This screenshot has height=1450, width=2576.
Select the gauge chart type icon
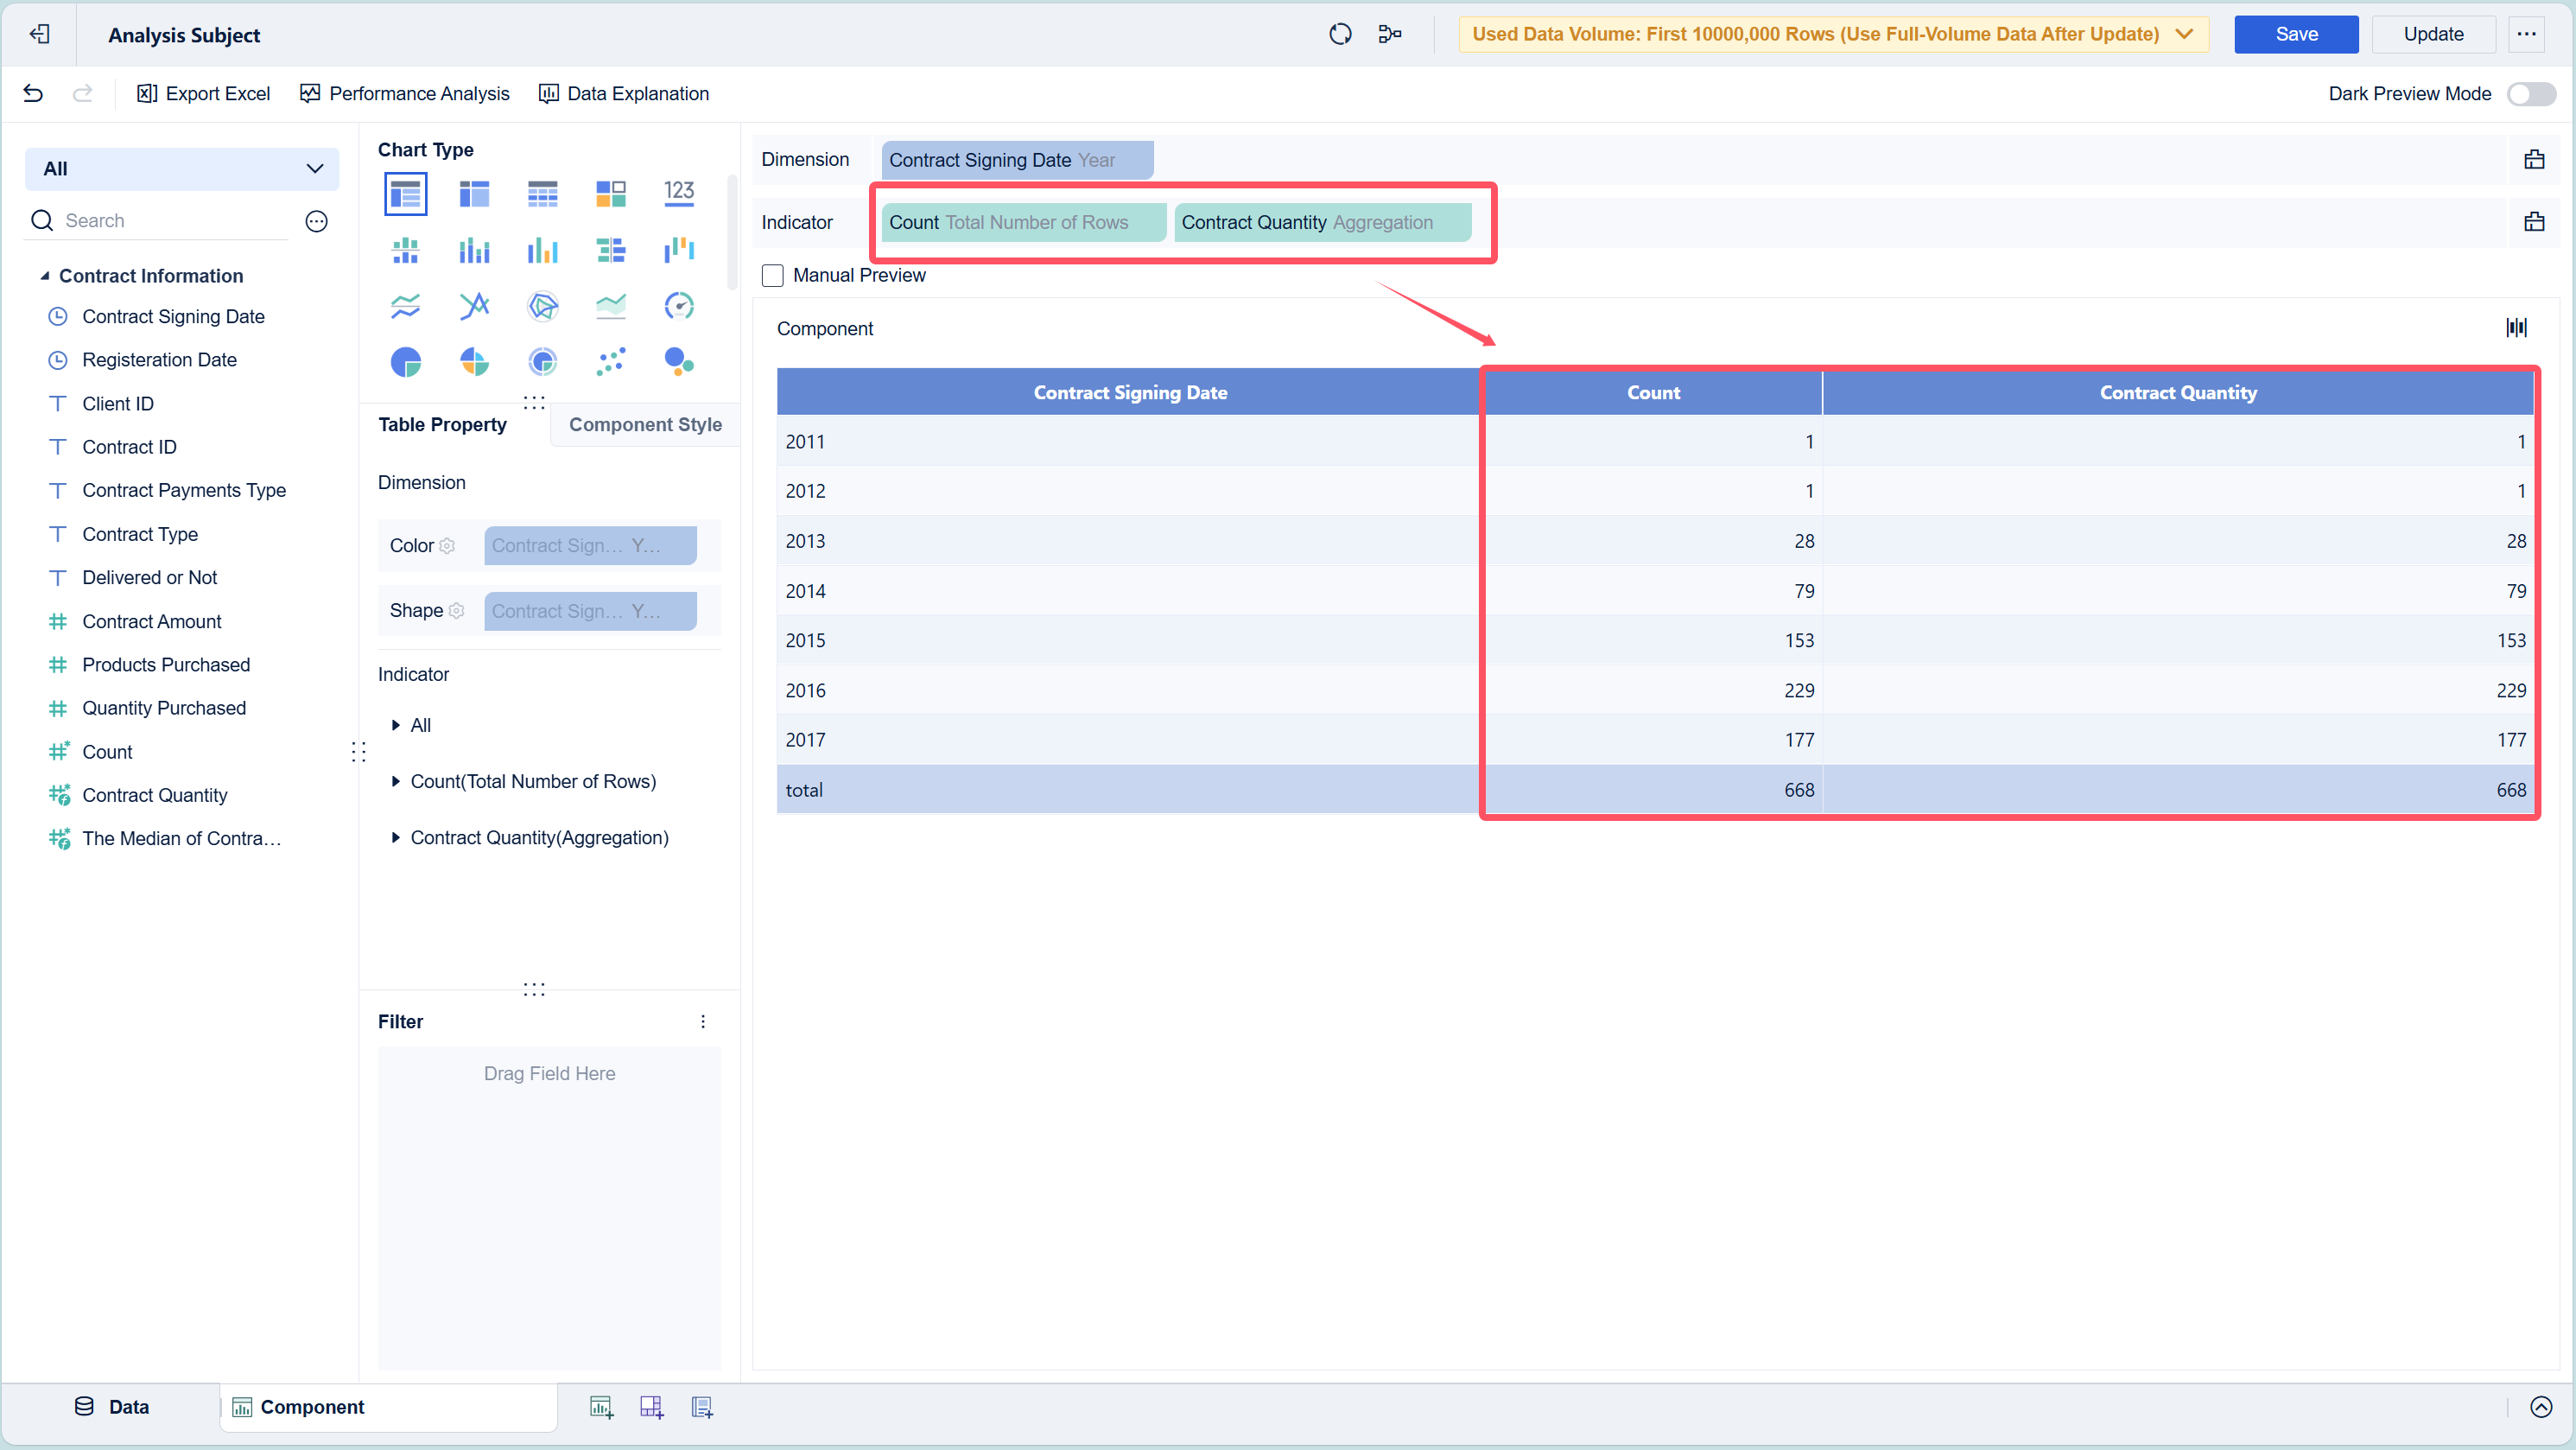[678, 306]
